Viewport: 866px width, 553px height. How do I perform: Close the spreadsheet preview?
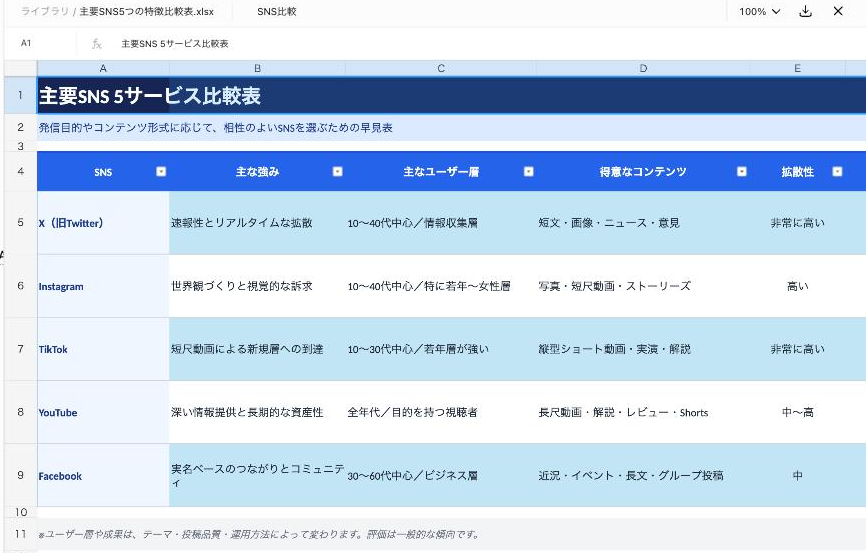pyautogui.click(x=838, y=11)
